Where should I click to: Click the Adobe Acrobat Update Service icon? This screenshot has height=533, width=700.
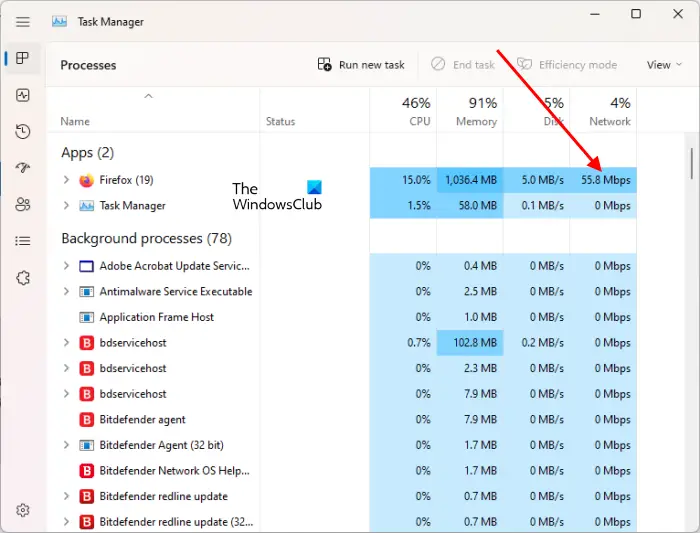coord(87,266)
